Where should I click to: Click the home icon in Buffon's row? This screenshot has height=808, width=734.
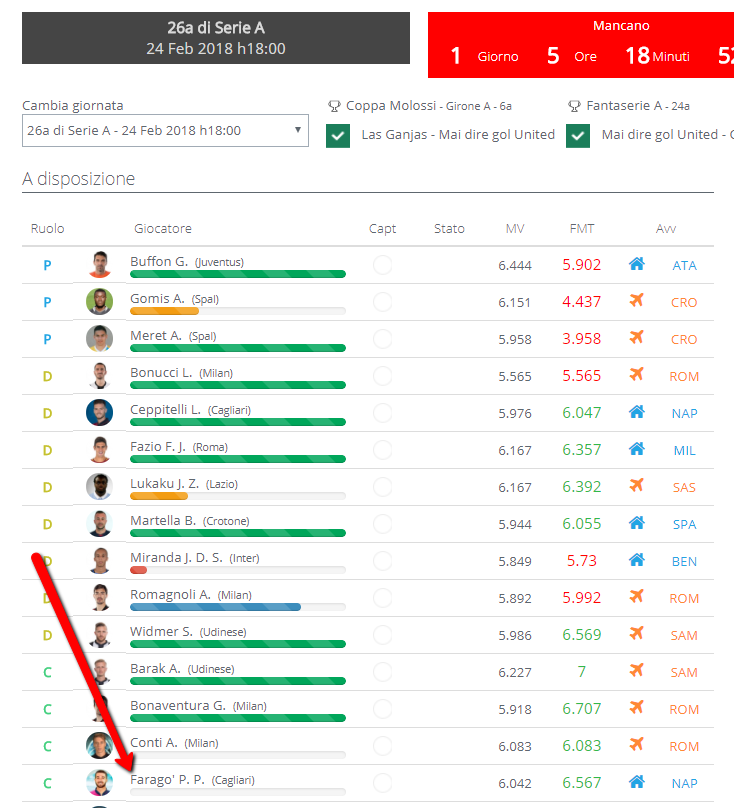click(636, 264)
